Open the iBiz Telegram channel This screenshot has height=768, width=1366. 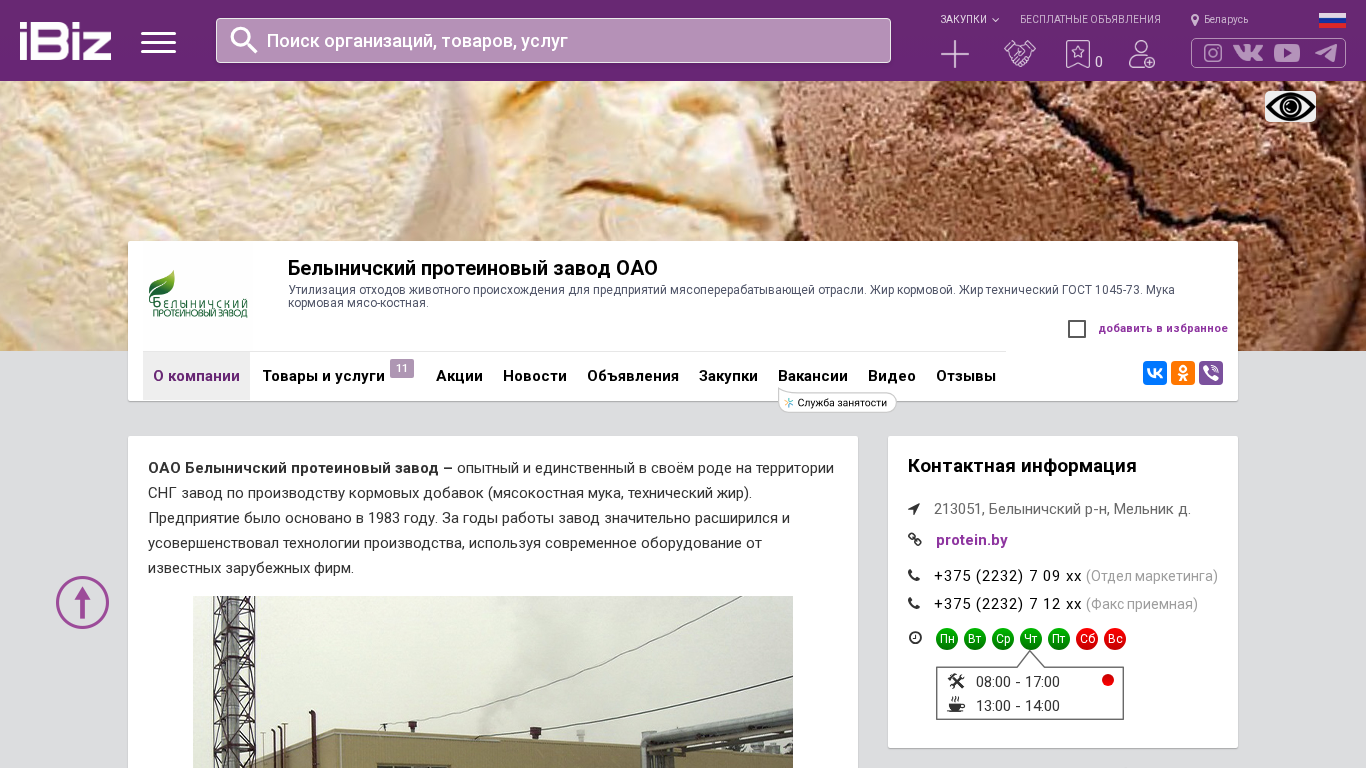(x=1326, y=53)
